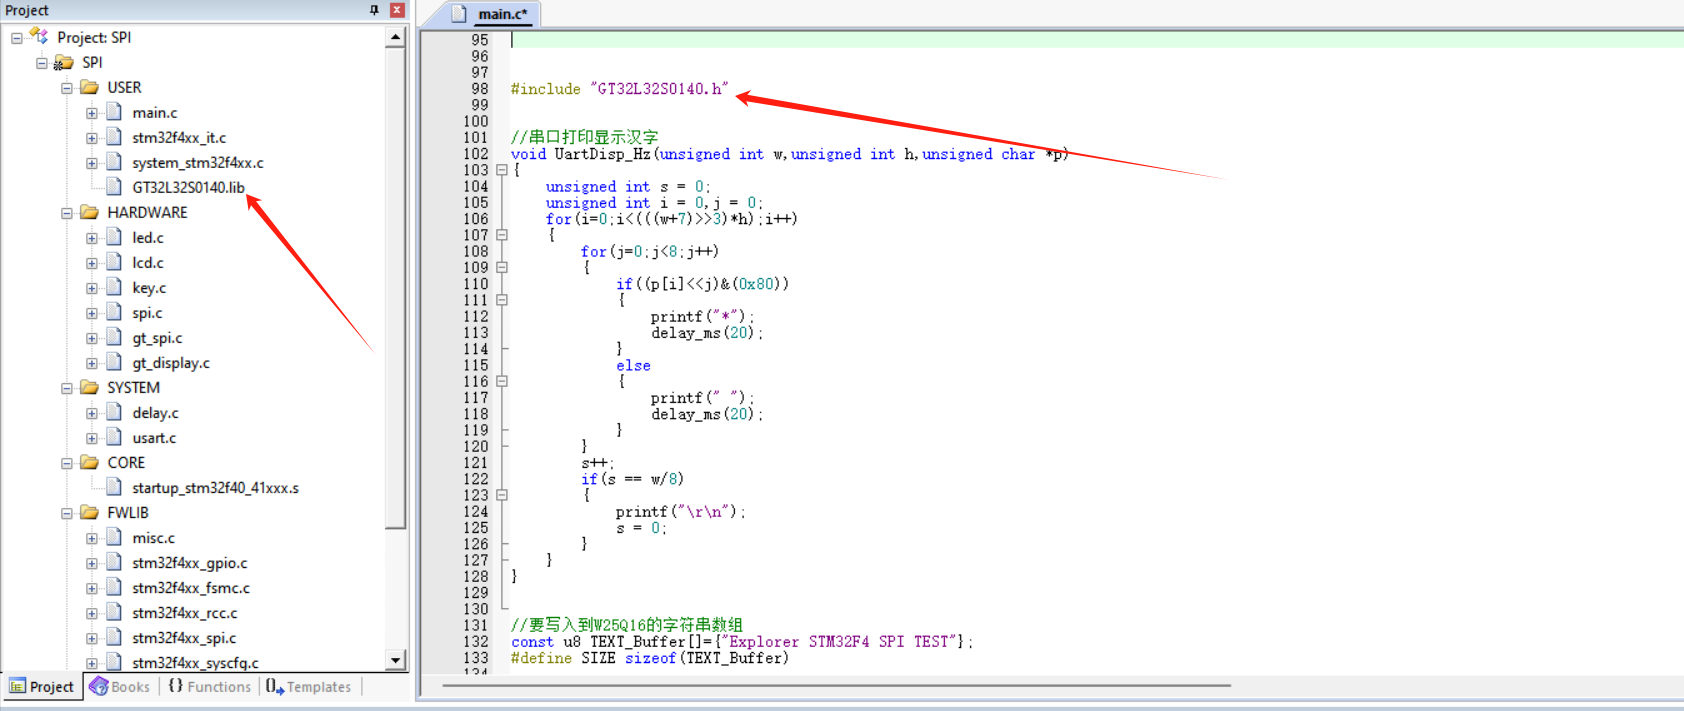Click the FWLIB group folder icon

(x=89, y=512)
